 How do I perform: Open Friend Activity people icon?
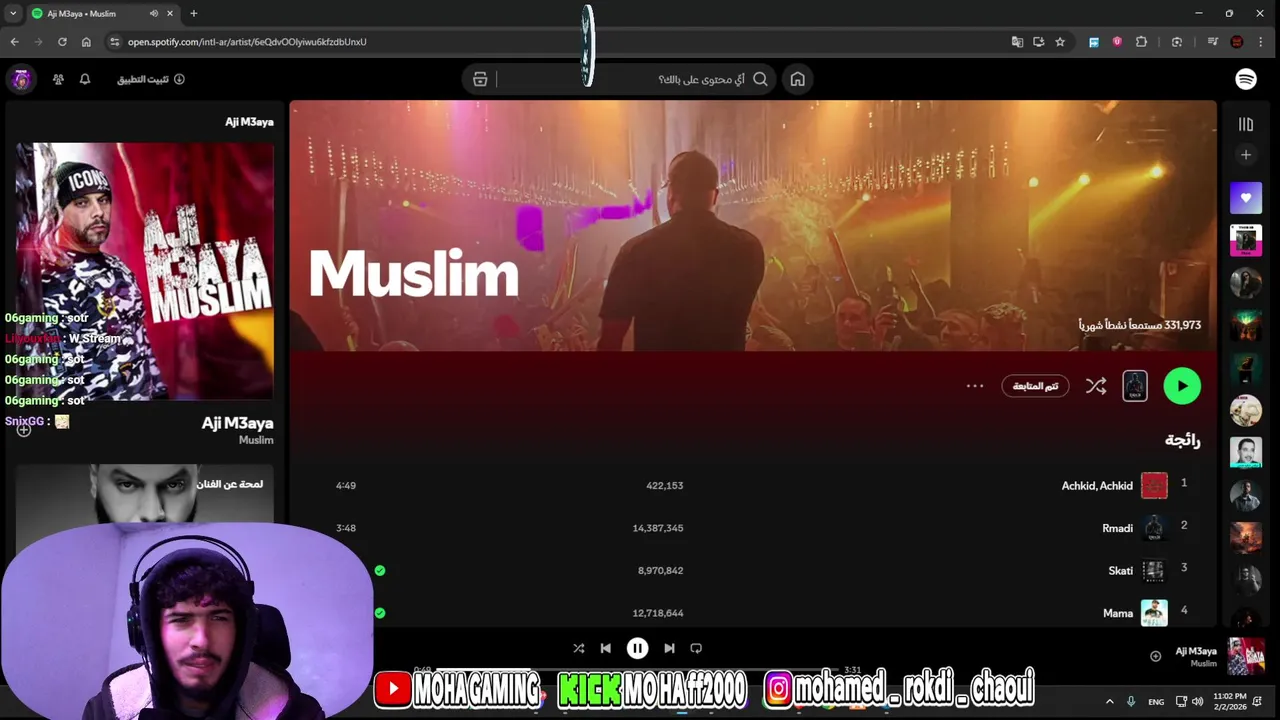[x=58, y=79]
